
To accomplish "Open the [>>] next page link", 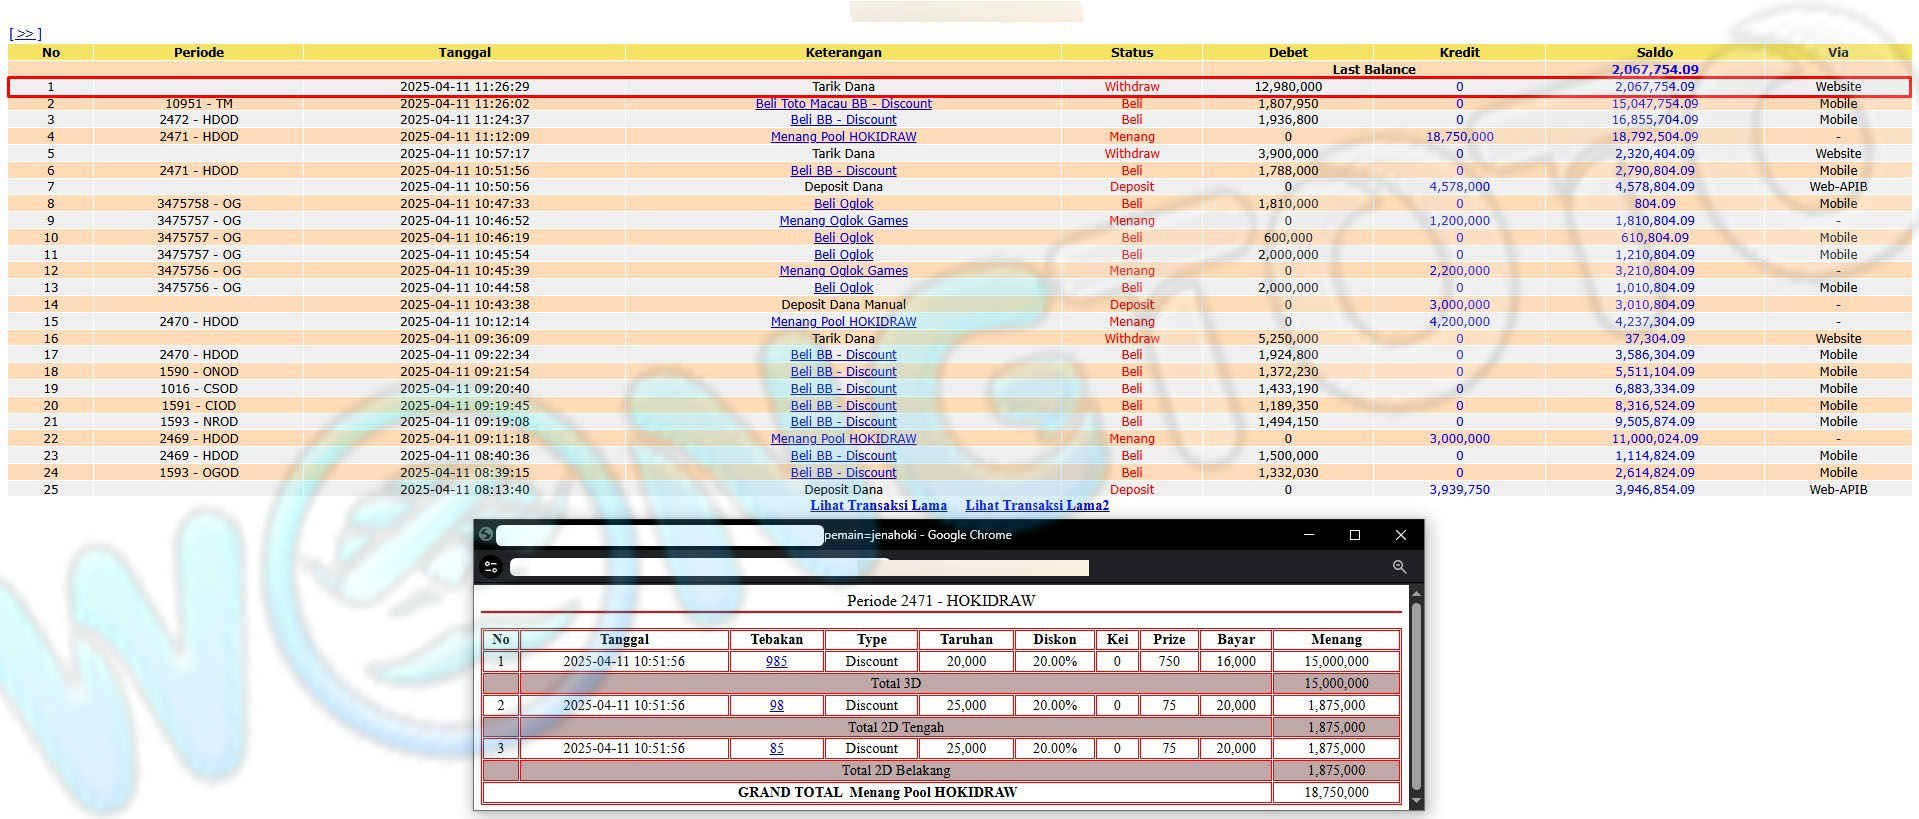I will click(25, 34).
